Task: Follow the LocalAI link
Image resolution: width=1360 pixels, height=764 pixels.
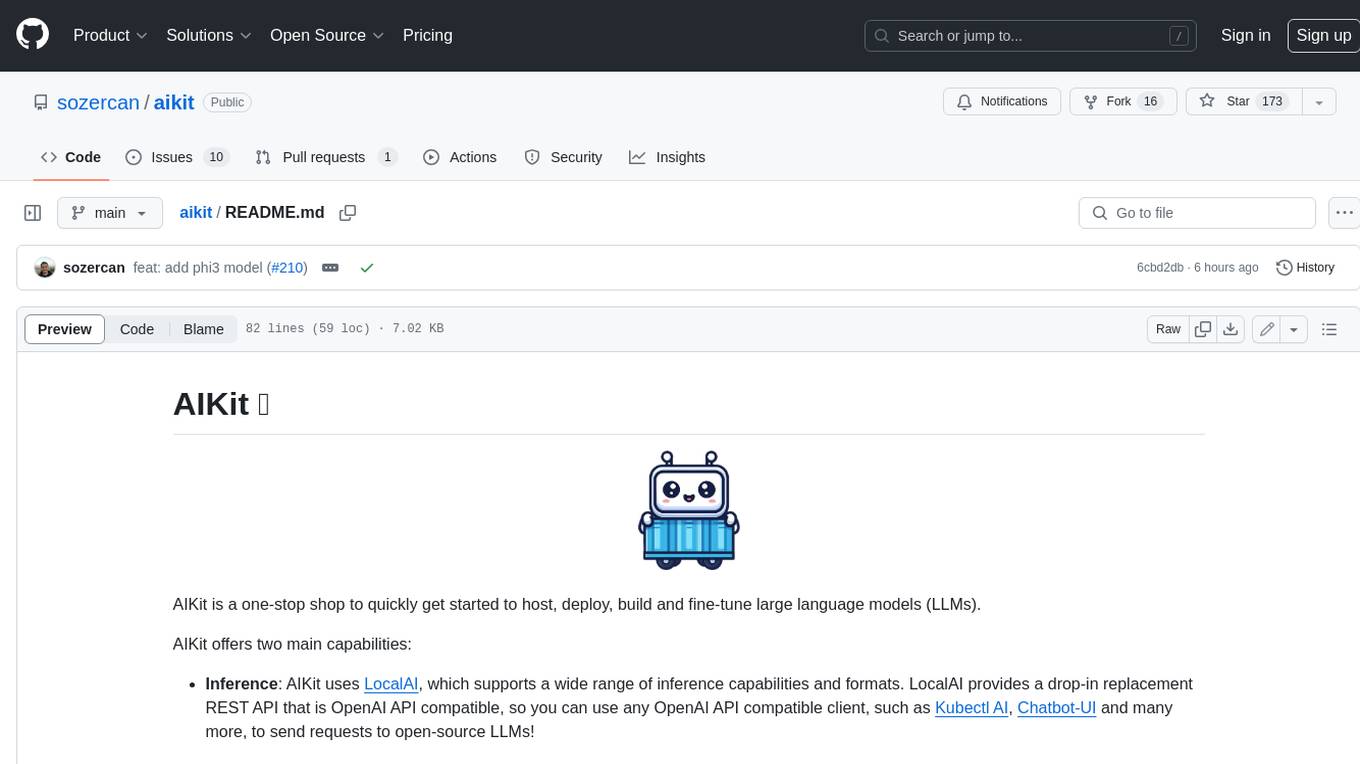Action: pyautogui.click(x=391, y=684)
